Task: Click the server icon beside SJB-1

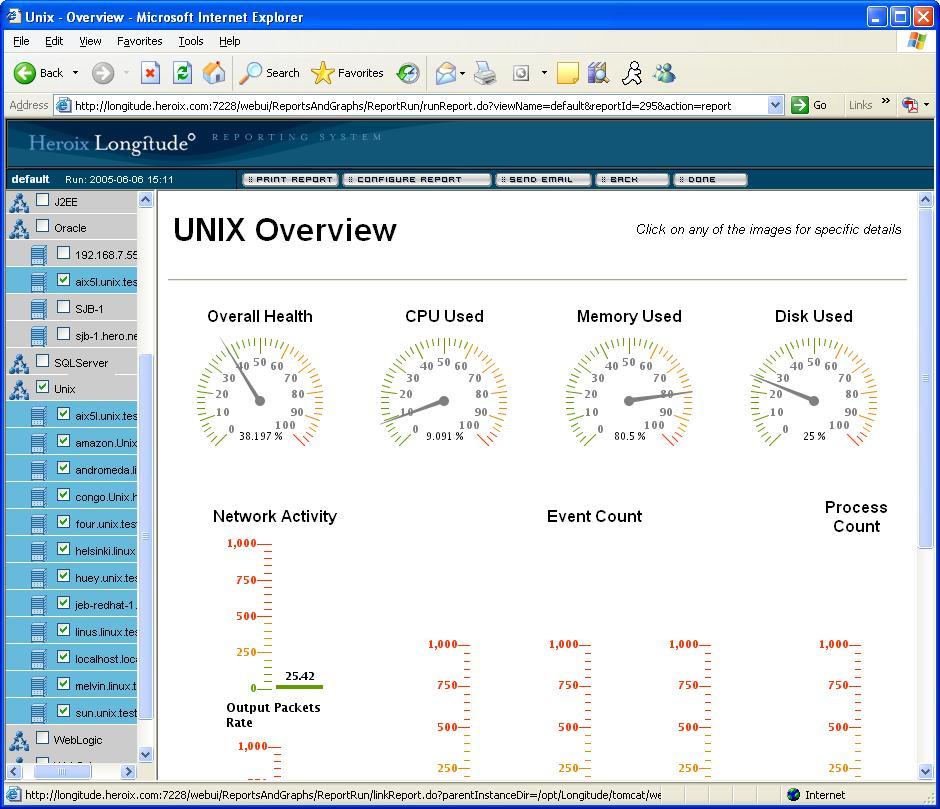Action: click(38, 309)
